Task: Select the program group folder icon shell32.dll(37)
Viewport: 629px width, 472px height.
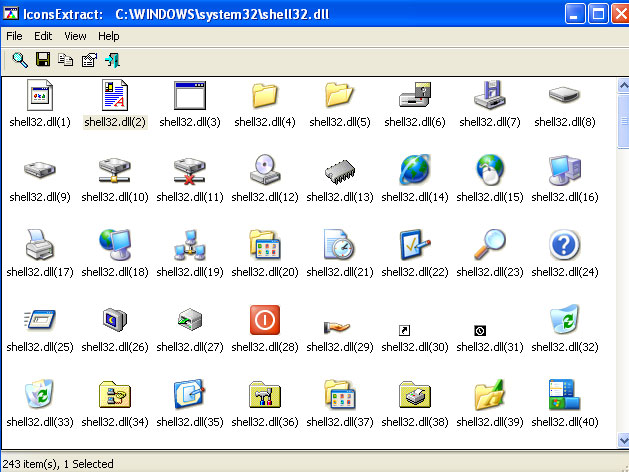Action: pyautogui.click(x=340, y=395)
